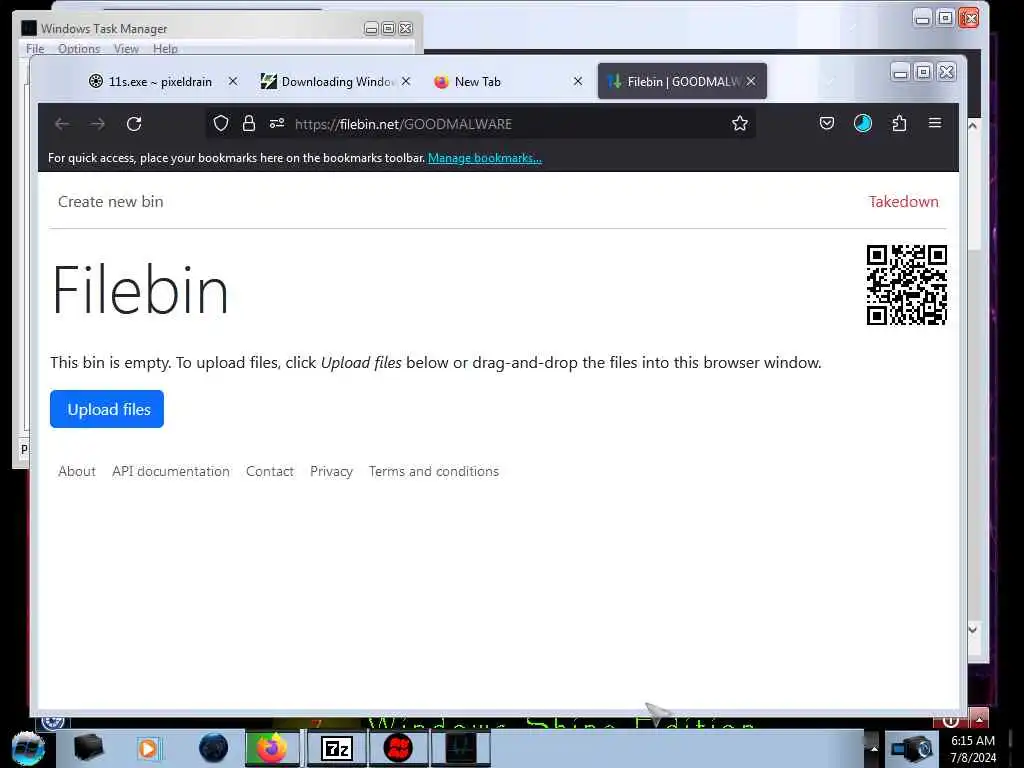1024x768 pixels.
Task: Bookmark this page with the star icon
Action: (x=739, y=123)
